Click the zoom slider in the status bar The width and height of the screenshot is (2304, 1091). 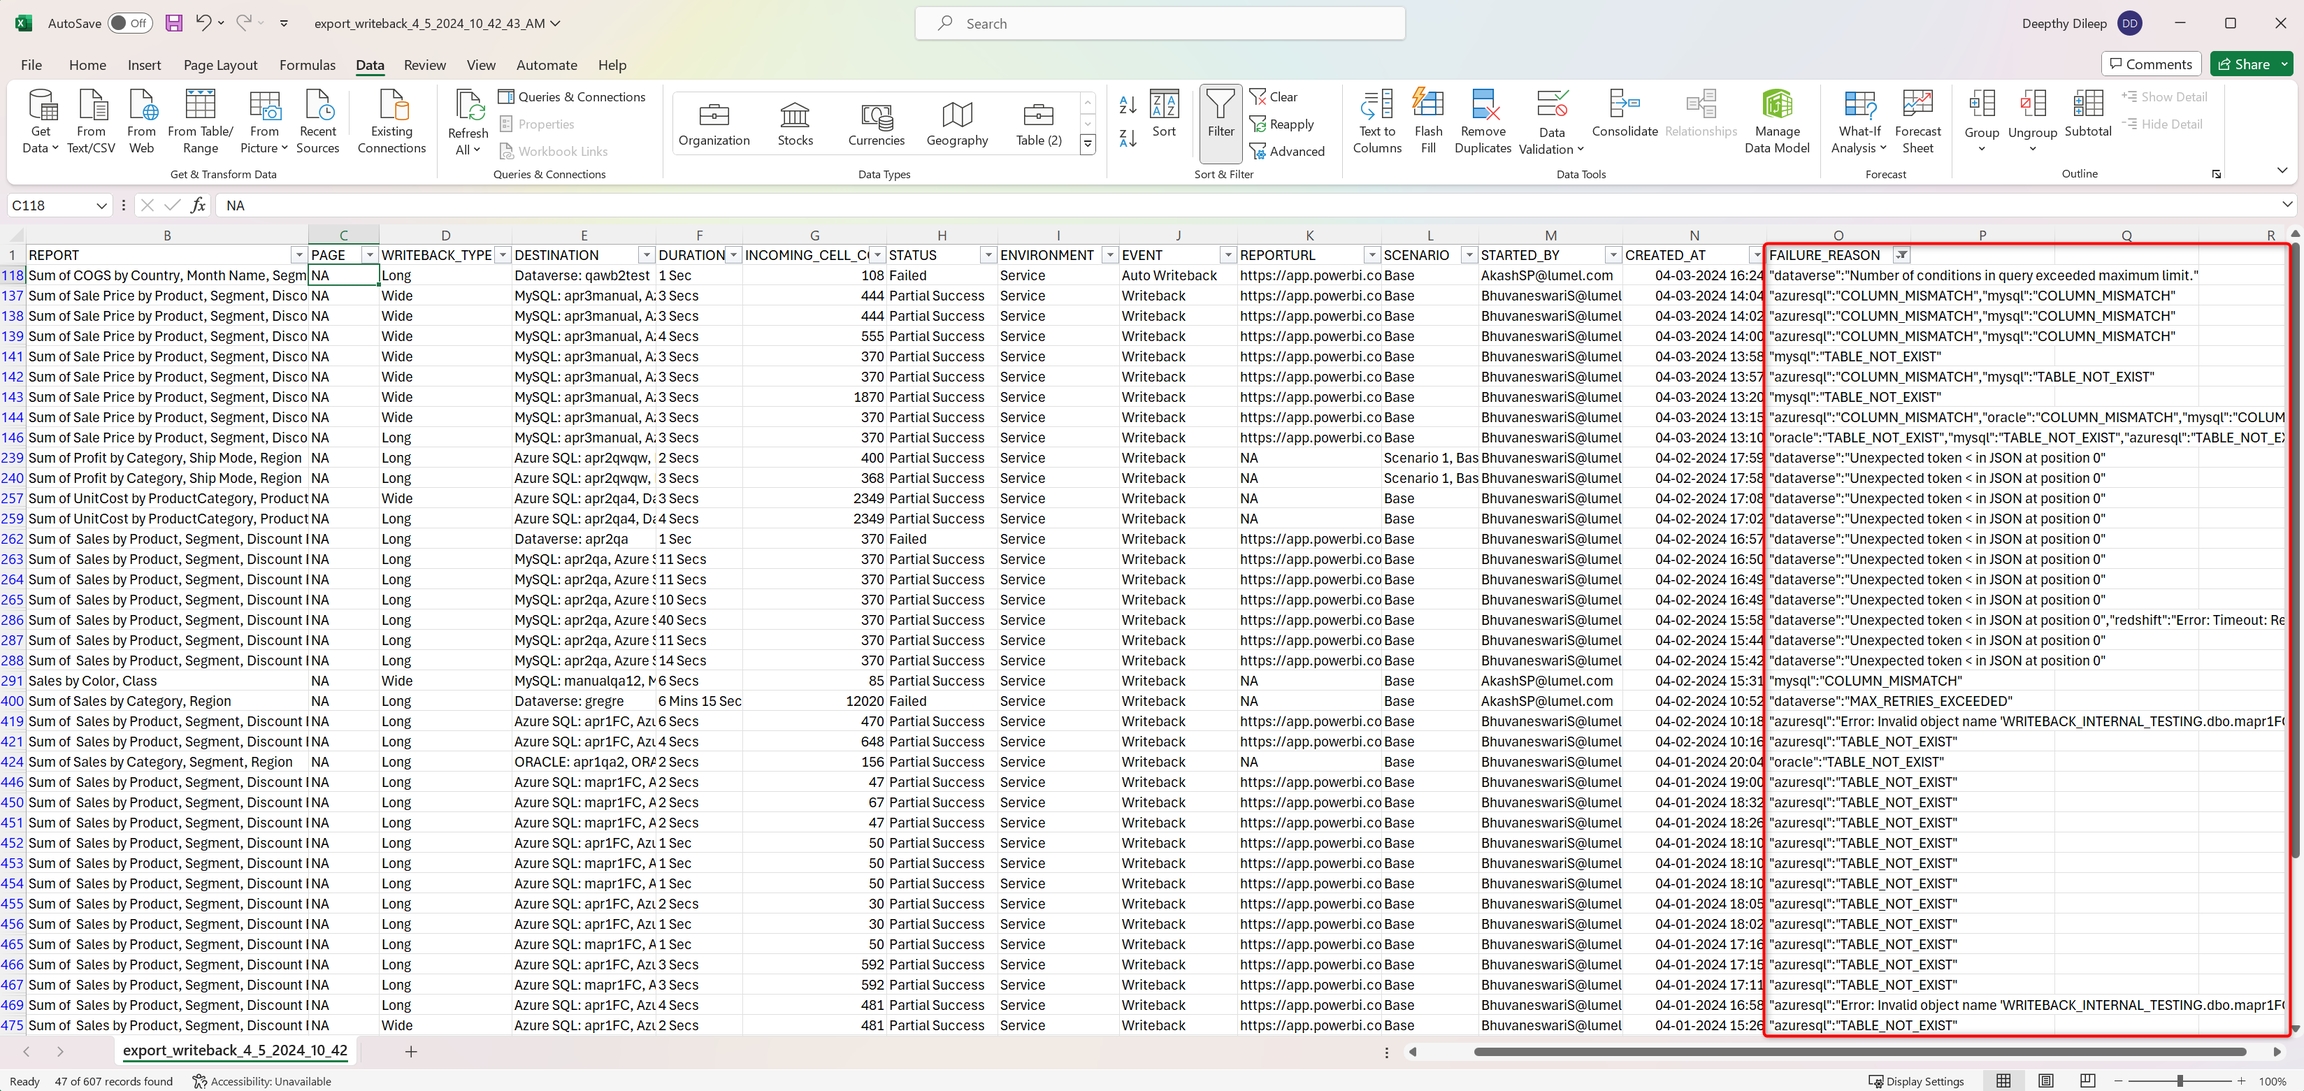(x=2179, y=1081)
